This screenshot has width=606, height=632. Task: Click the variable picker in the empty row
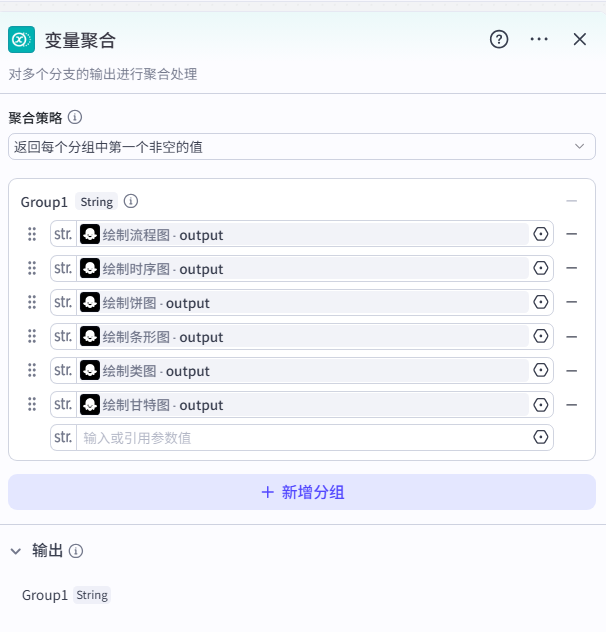(x=541, y=438)
